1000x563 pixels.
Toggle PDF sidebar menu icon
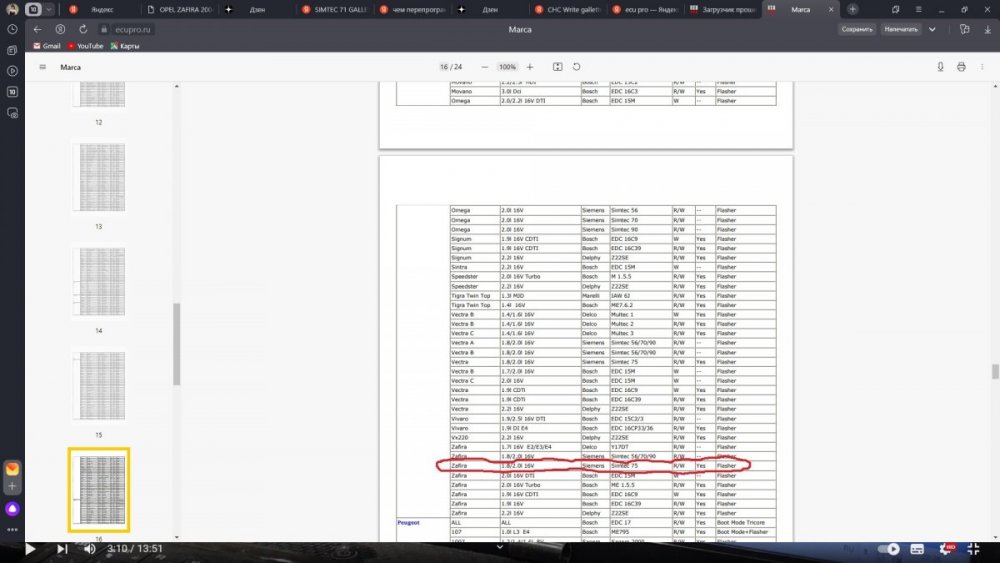click(x=43, y=67)
